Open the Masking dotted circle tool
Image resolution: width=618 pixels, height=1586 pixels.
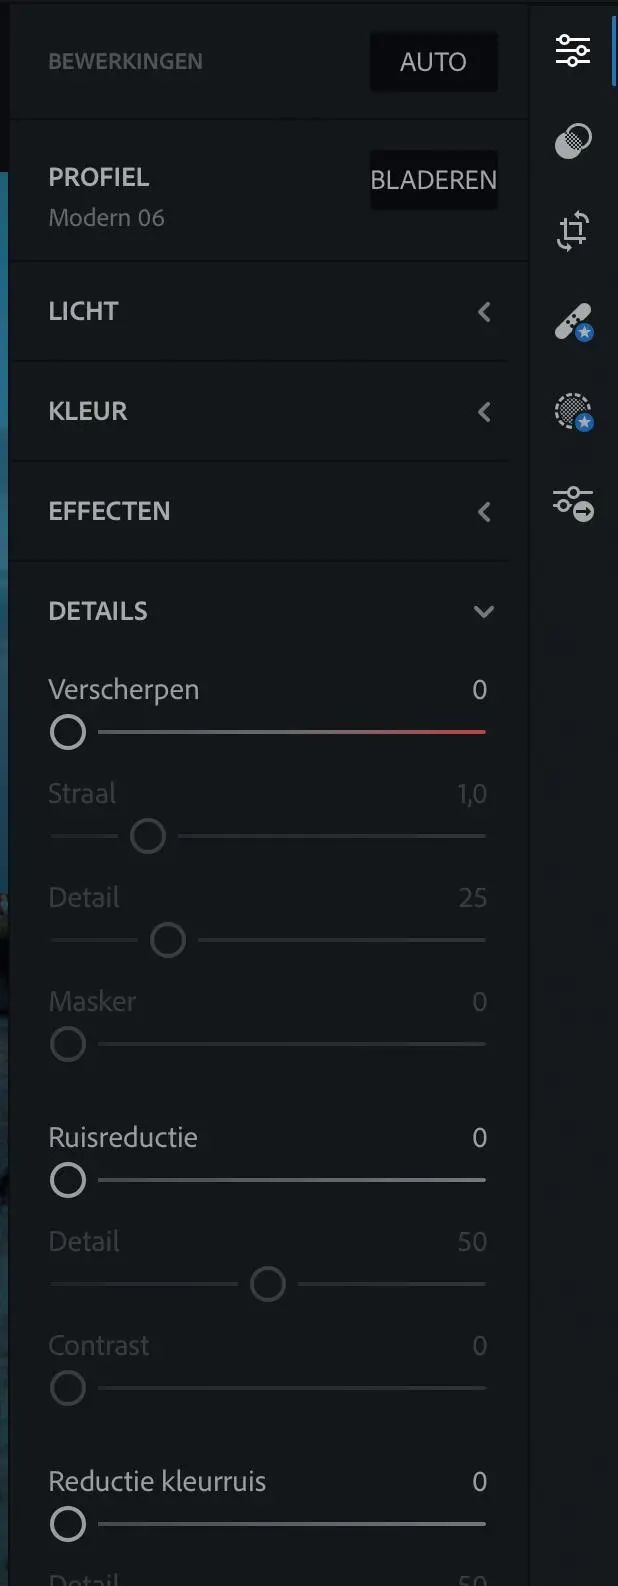point(573,412)
